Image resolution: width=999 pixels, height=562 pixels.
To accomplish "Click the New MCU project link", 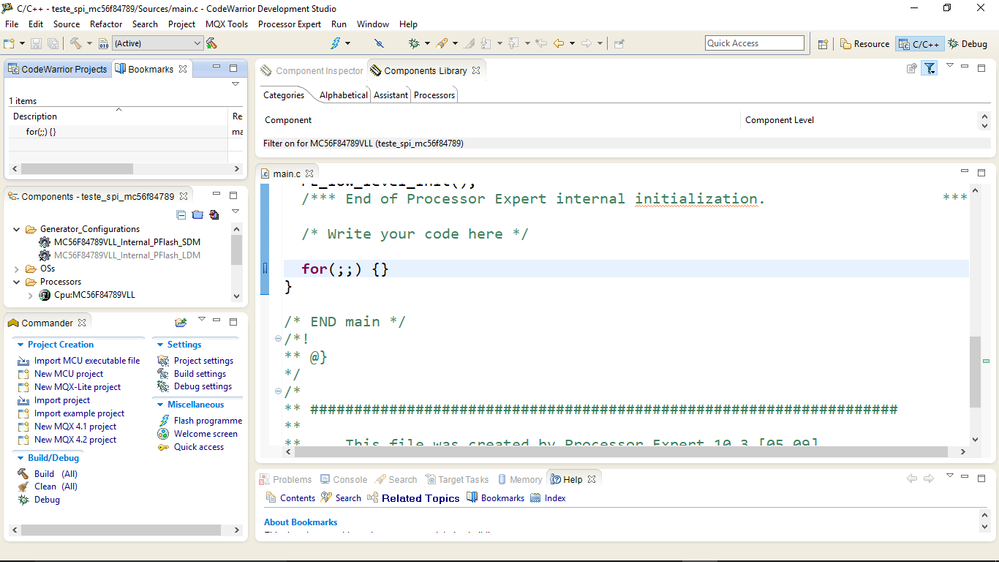I will pos(68,374).
